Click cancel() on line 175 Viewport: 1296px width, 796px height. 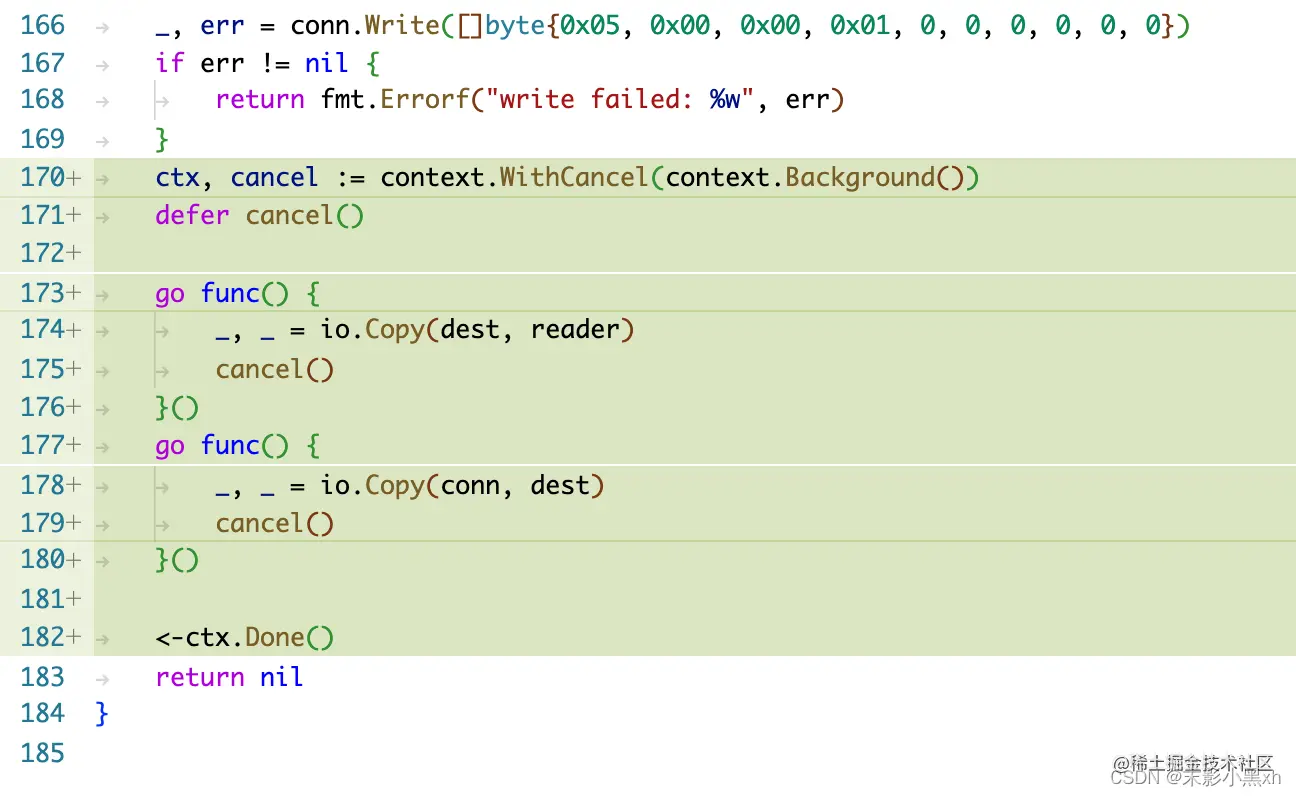[x=275, y=369]
